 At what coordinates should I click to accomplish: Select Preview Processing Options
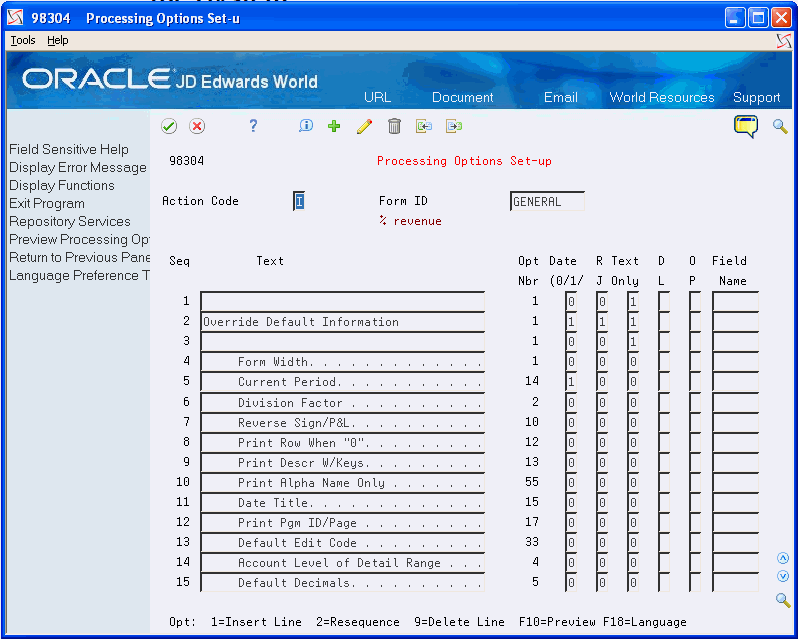(79, 239)
